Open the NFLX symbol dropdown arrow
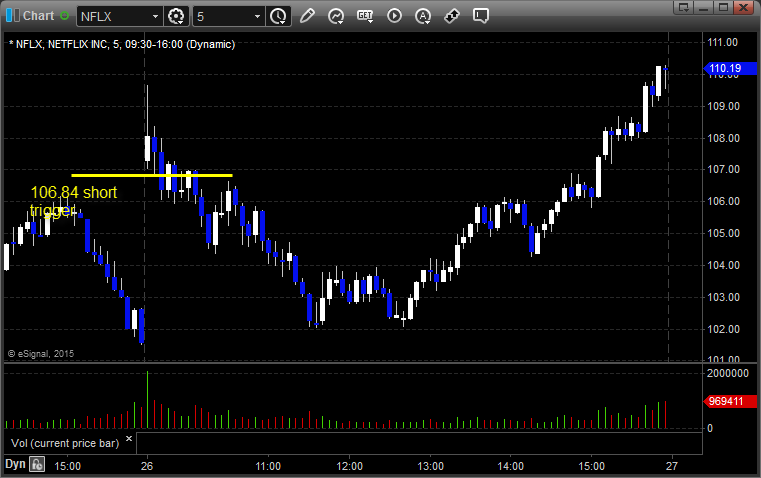The width and height of the screenshot is (761, 478). tap(155, 16)
